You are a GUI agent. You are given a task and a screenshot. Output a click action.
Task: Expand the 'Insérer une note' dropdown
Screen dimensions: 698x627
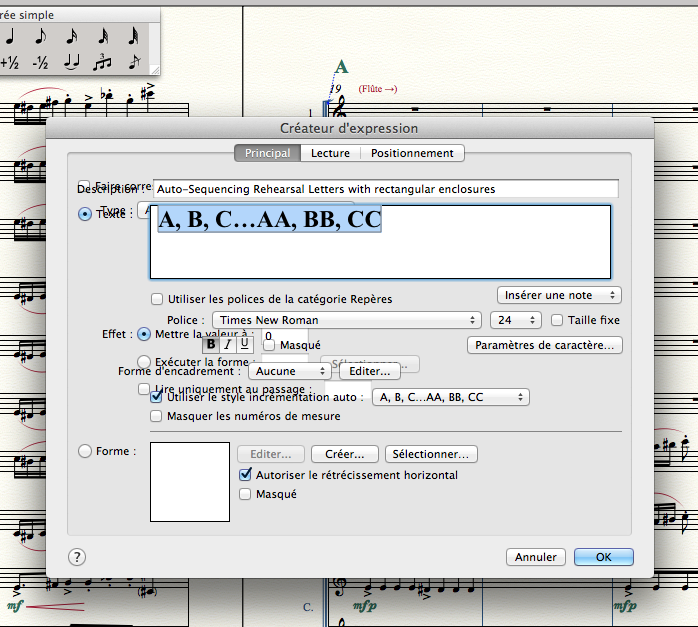[x=559, y=295]
